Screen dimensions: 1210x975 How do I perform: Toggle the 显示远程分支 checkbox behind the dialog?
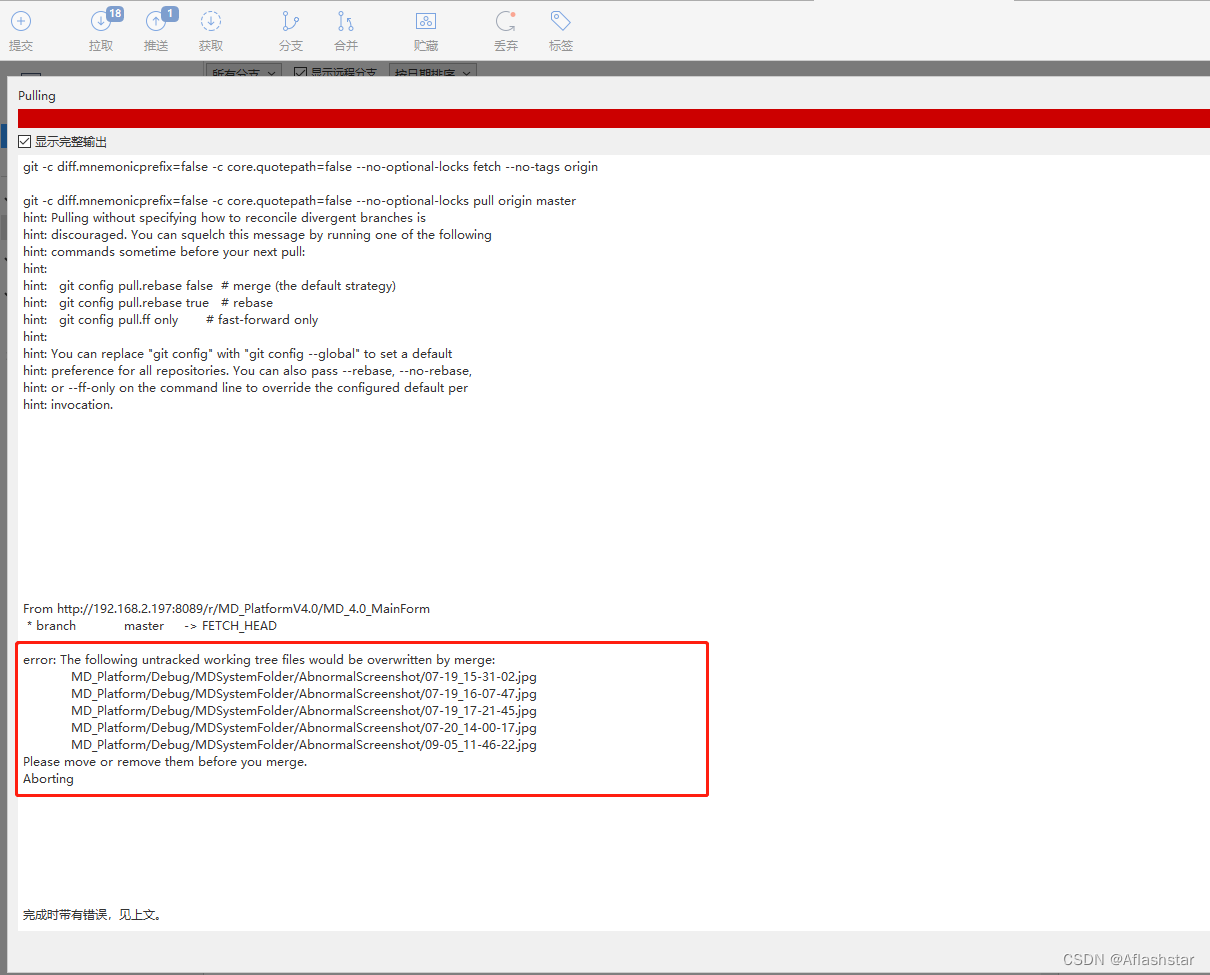[301, 72]
